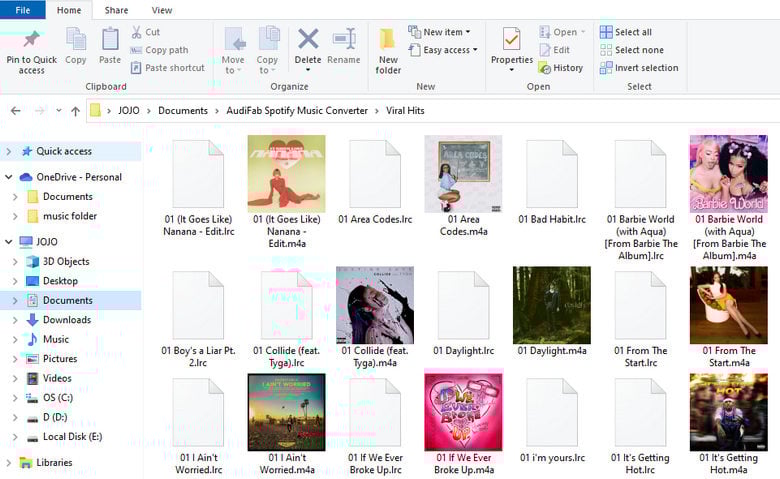The height and width of the screenshot is (479, 780).
Task: Select Music in navigation pane
Action: 56,339
